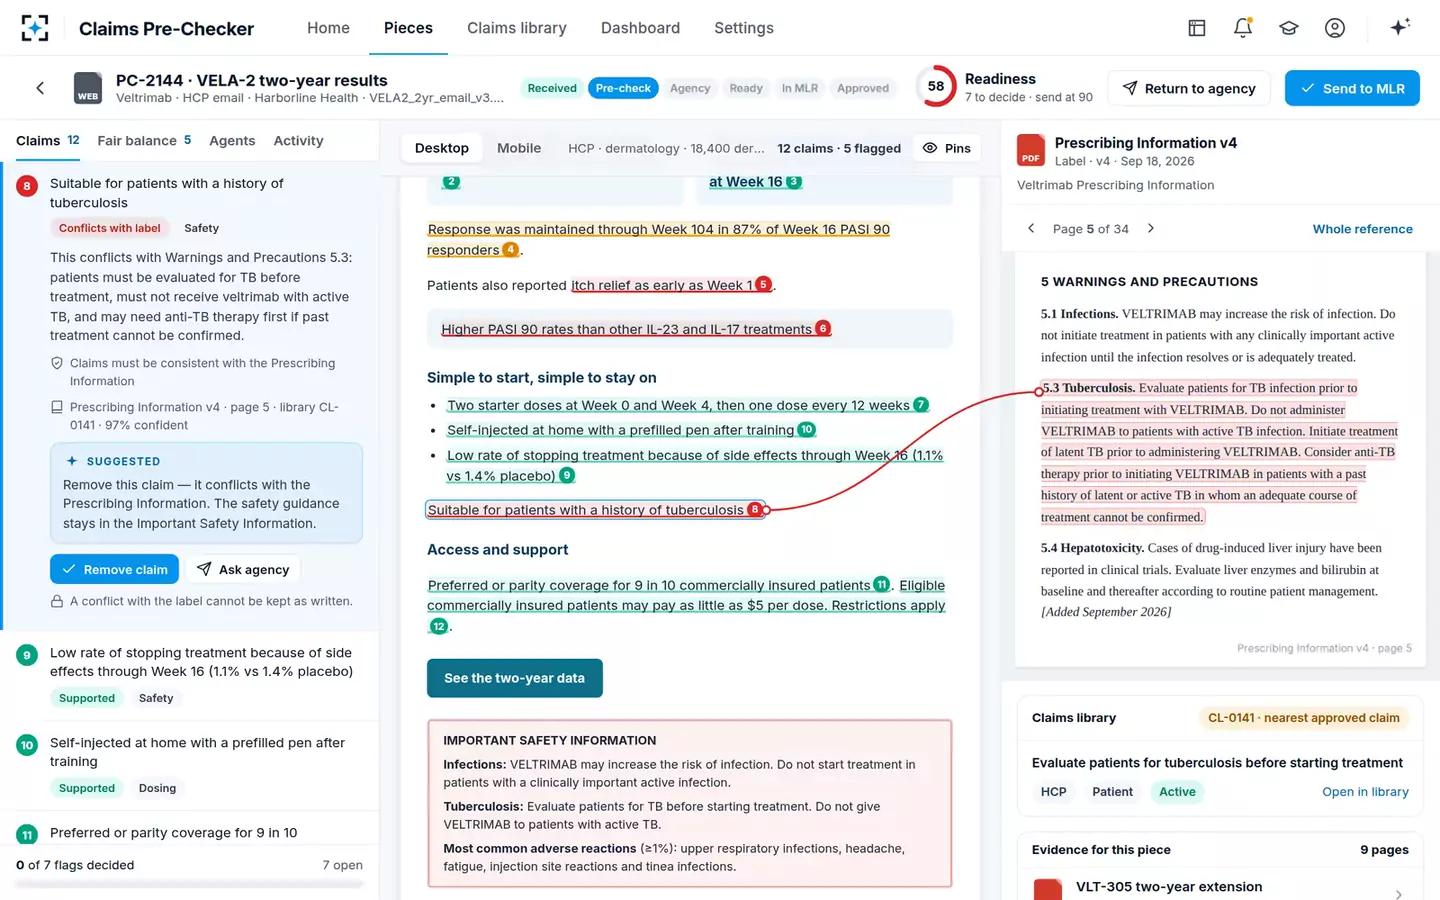
Task: Select claim 10 self-injected at home
Action: click(x=190, y=766)
